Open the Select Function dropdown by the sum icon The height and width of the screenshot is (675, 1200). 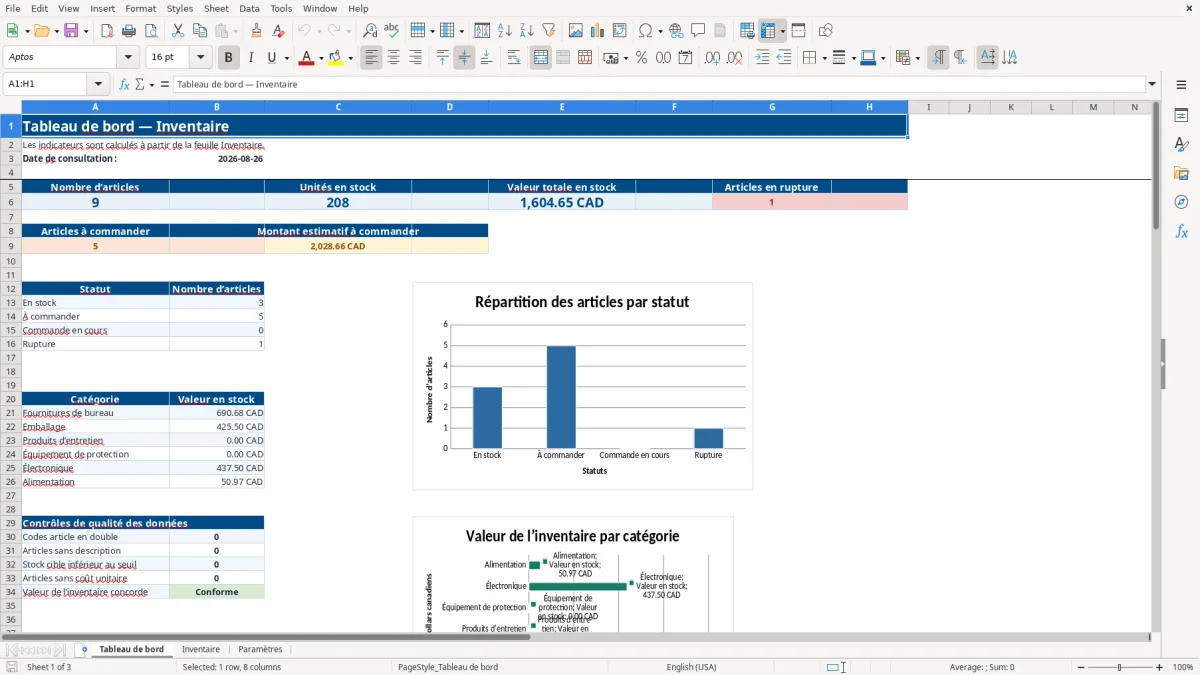click(x=152, y=84)
